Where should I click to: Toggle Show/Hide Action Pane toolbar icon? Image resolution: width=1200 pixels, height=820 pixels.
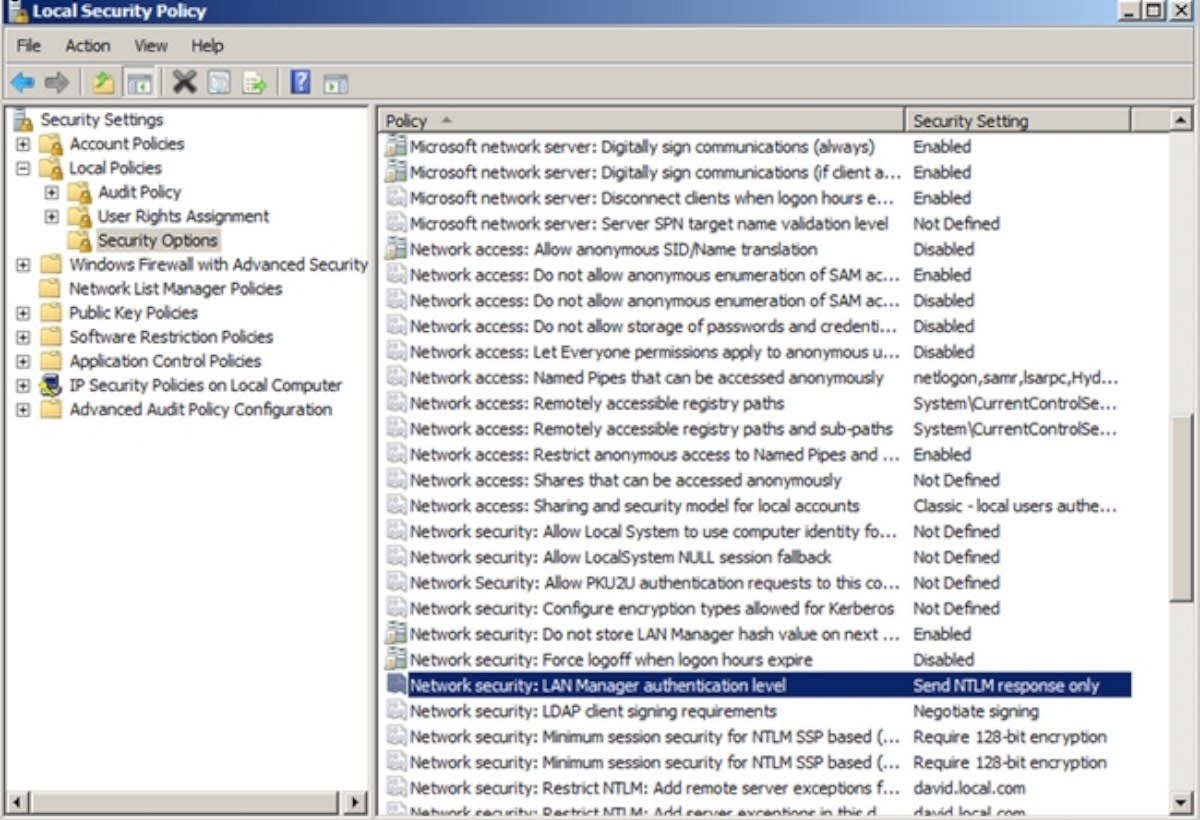tap(336, 82)
